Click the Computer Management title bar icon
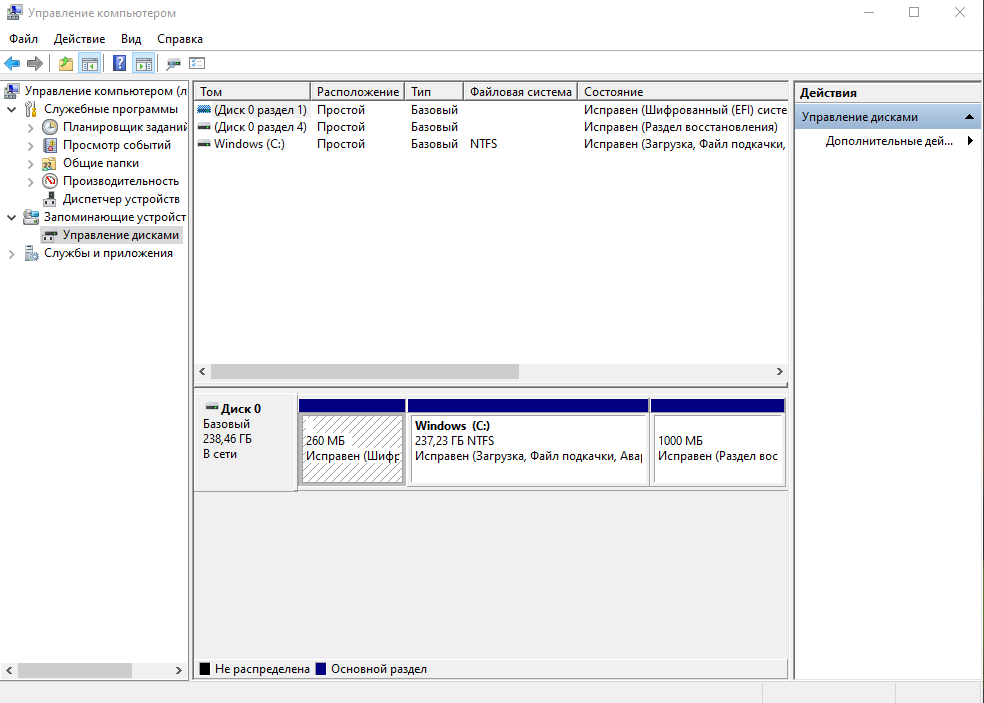 [14, 13]
